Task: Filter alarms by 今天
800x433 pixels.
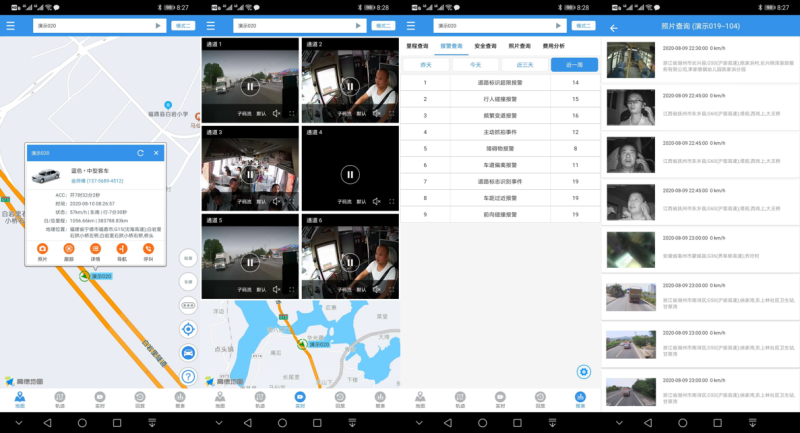Action: click(x=476, y=65)
